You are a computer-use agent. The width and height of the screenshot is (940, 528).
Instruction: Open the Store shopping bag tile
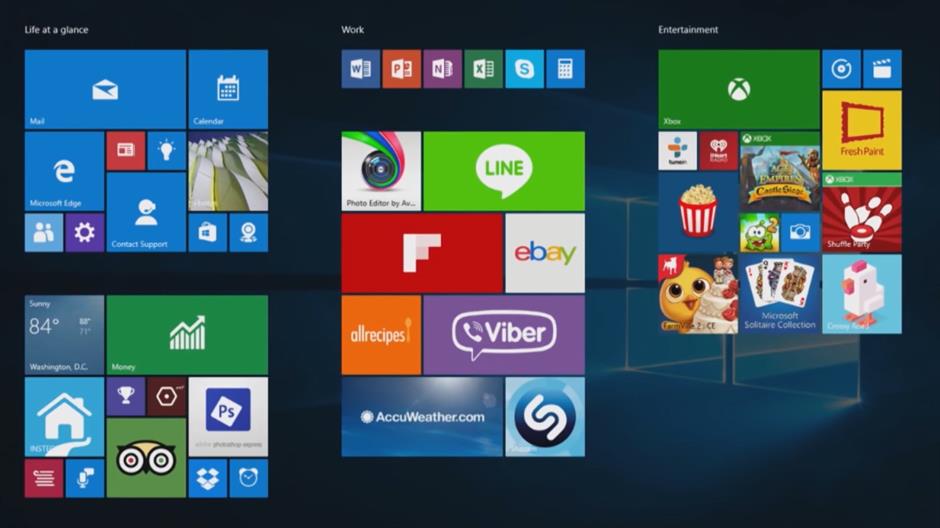pyautogui.click(x=207, y=233)
